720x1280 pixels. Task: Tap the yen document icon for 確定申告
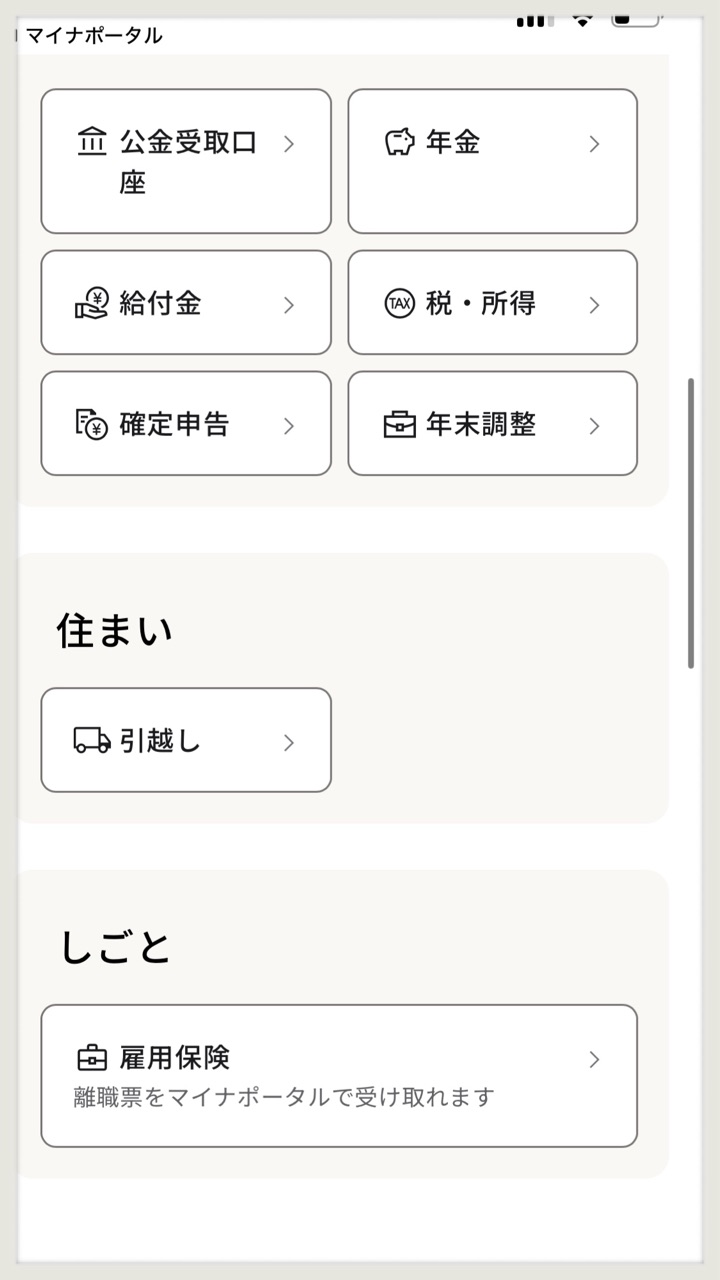pyautogui.click(x=92, y=424)
